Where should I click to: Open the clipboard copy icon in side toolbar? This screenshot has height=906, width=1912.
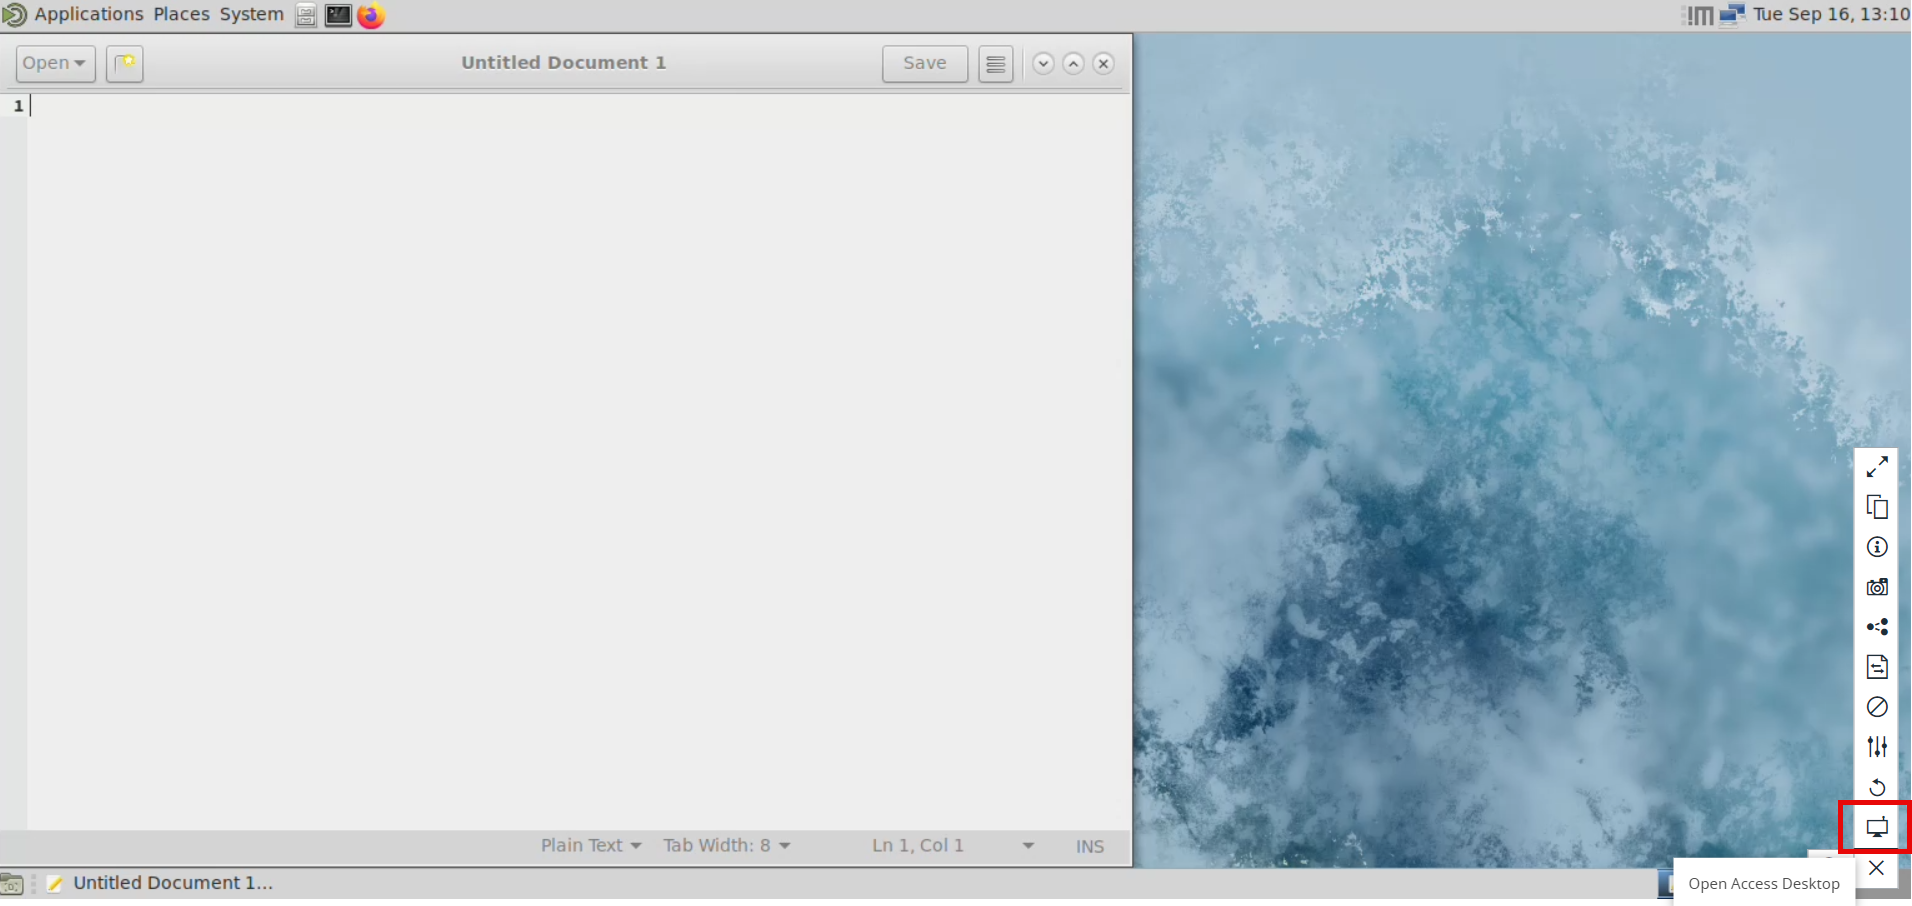tap(1877, 507)
